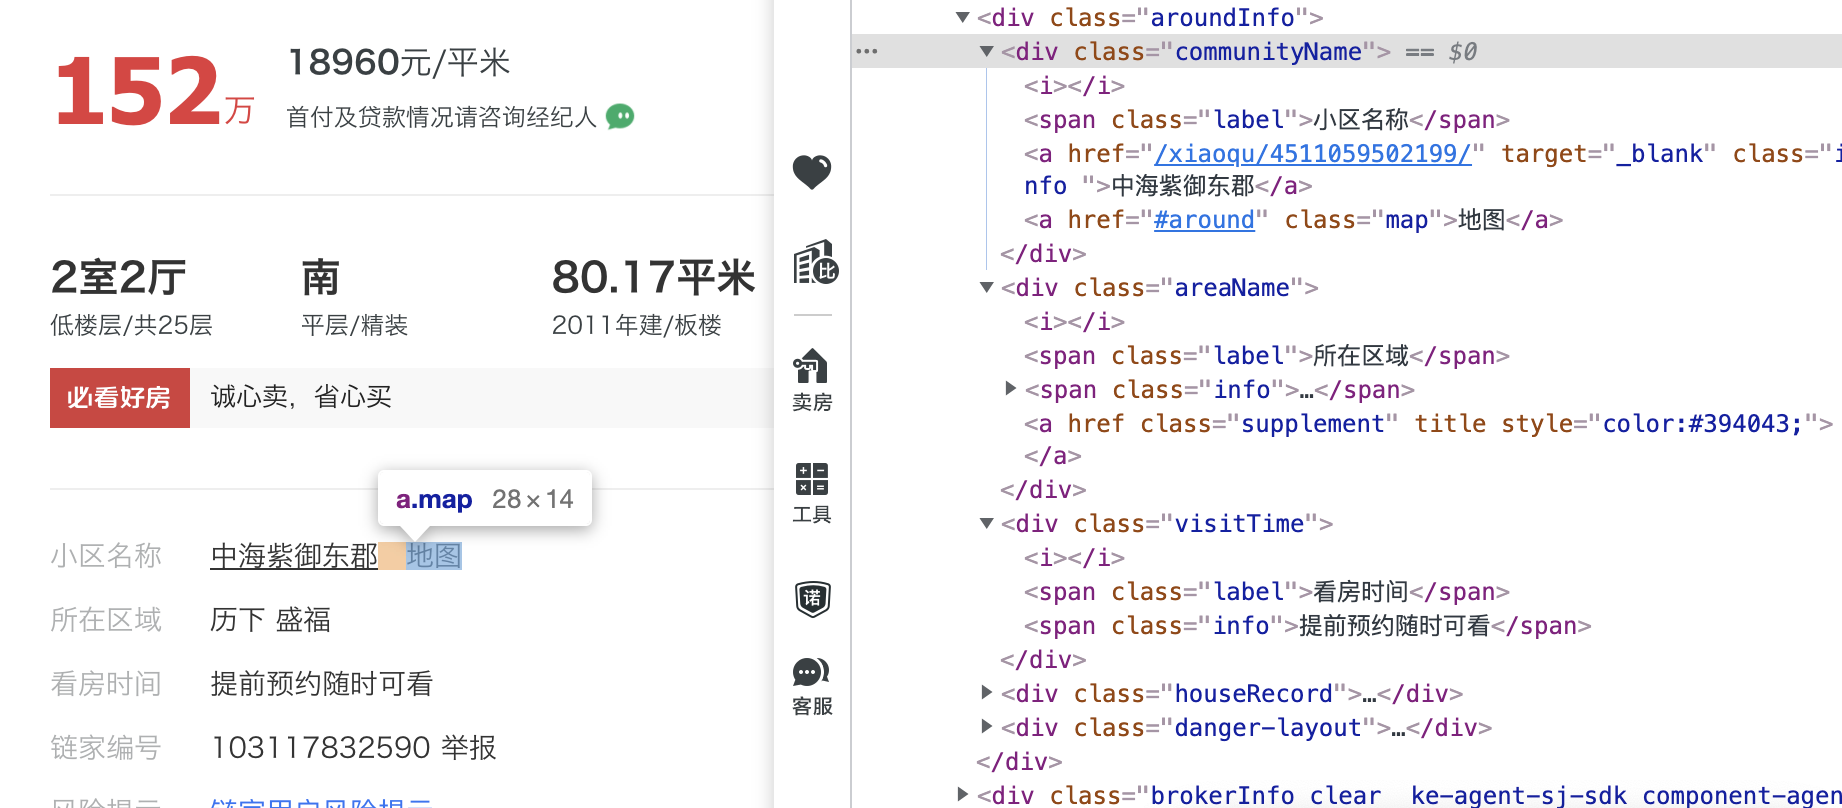The height and width of the screenshot is (808, 1842).
Task: Open the house comparison icon in sidebar
Action: pos(815,262)
